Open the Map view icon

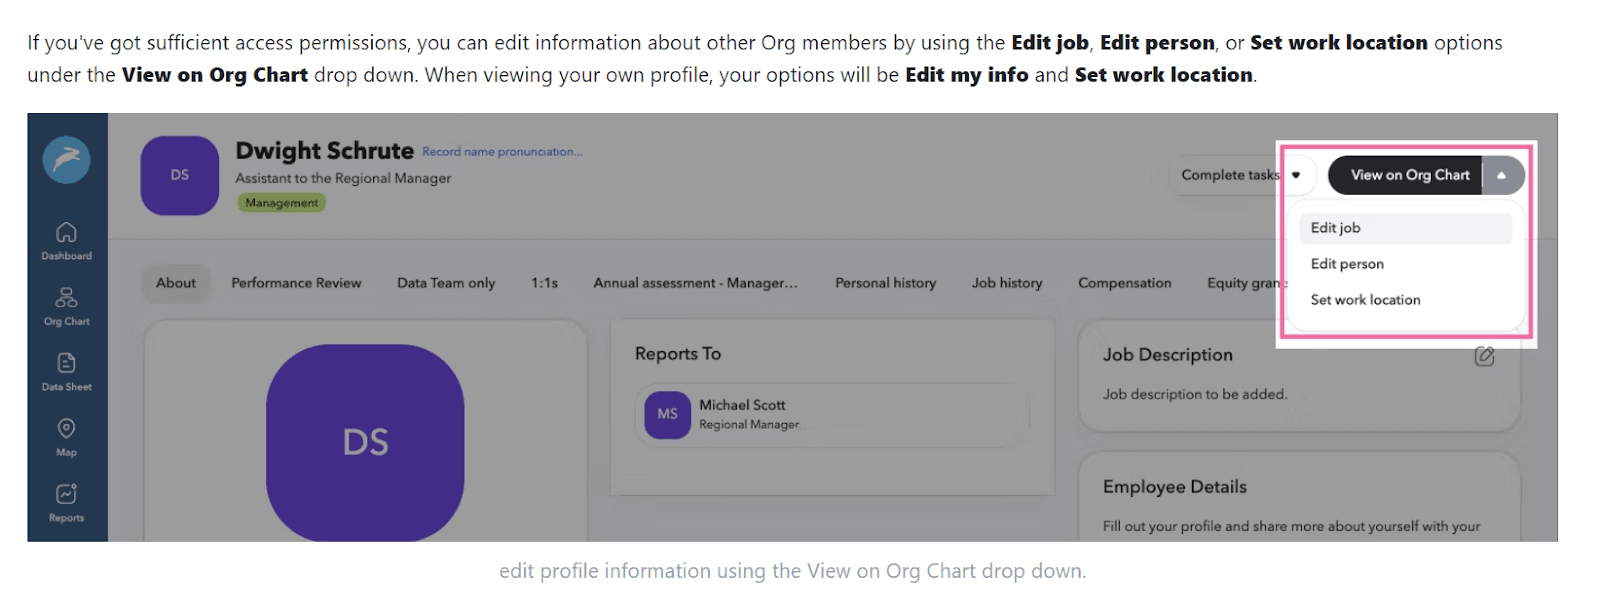[x=66, y=437]
